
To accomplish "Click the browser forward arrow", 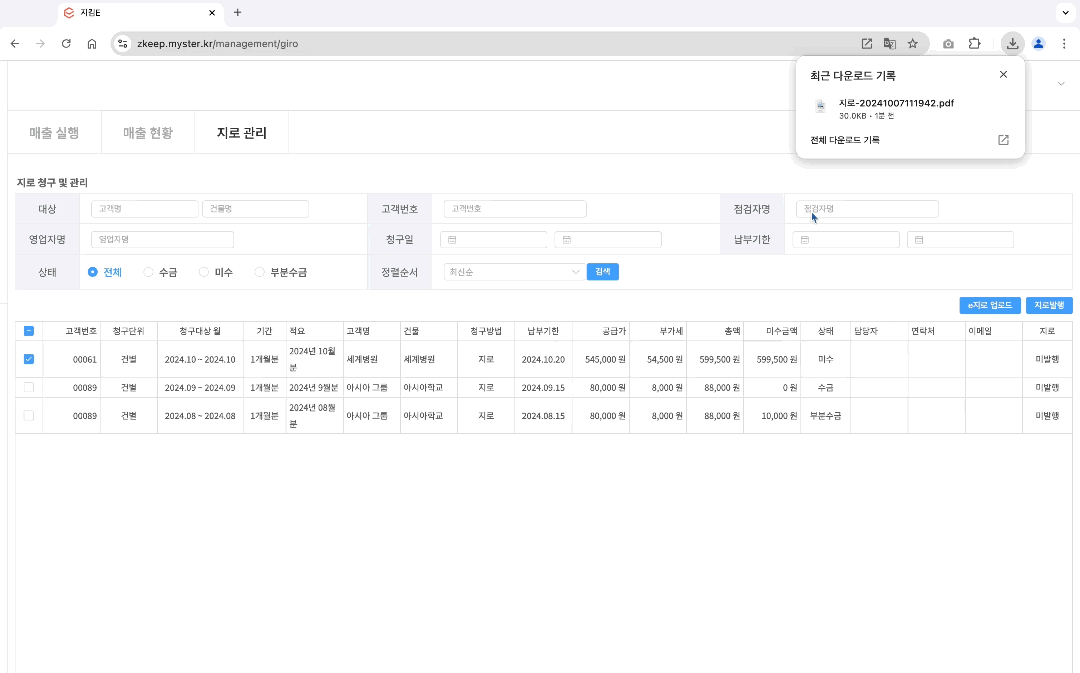I will coord(40,43).
